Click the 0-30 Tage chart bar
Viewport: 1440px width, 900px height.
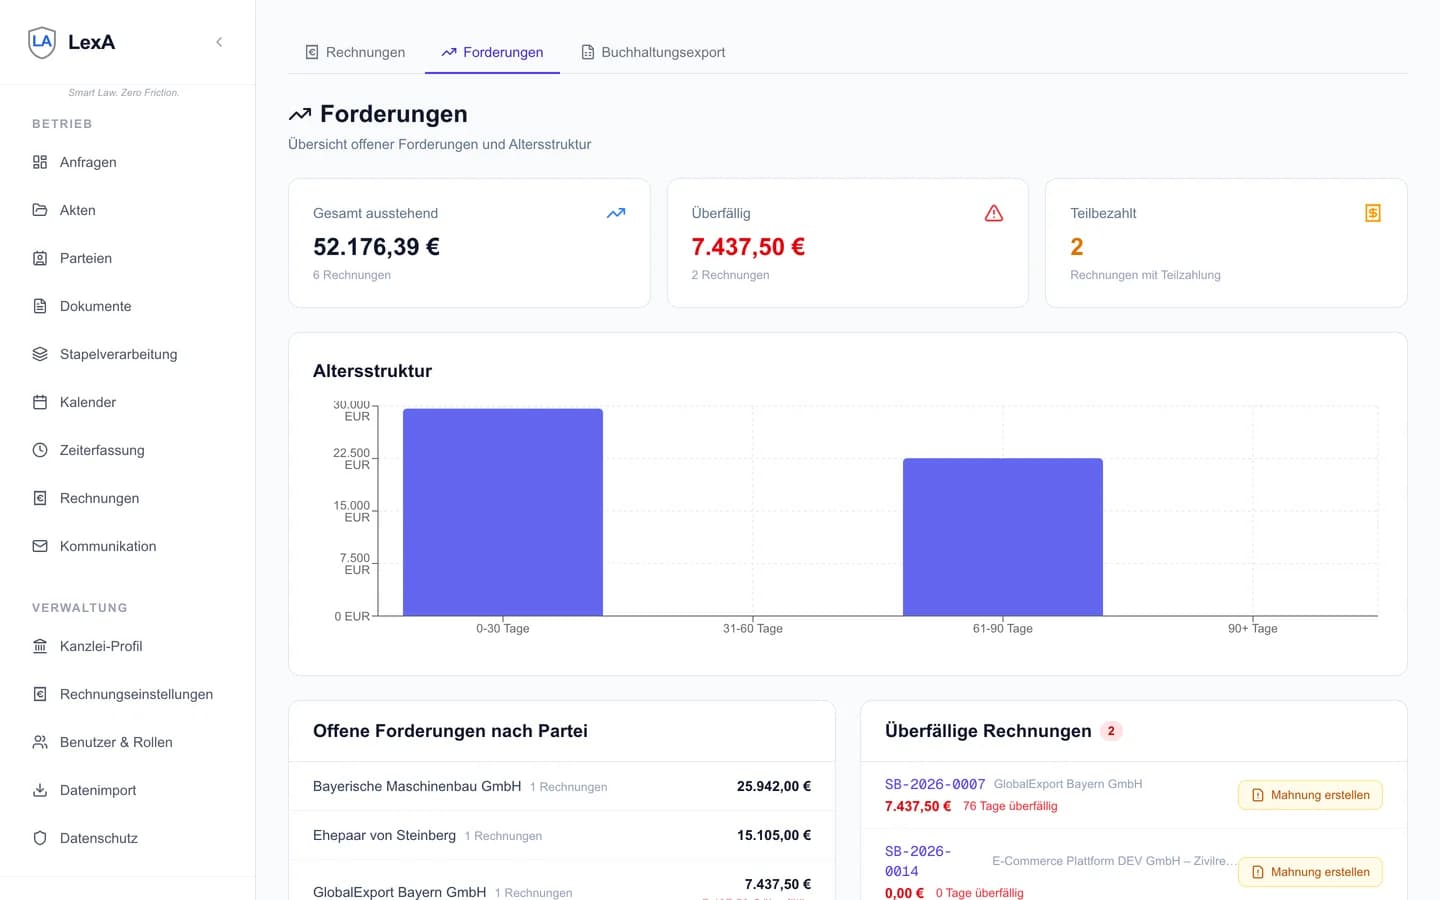point(503,512)
